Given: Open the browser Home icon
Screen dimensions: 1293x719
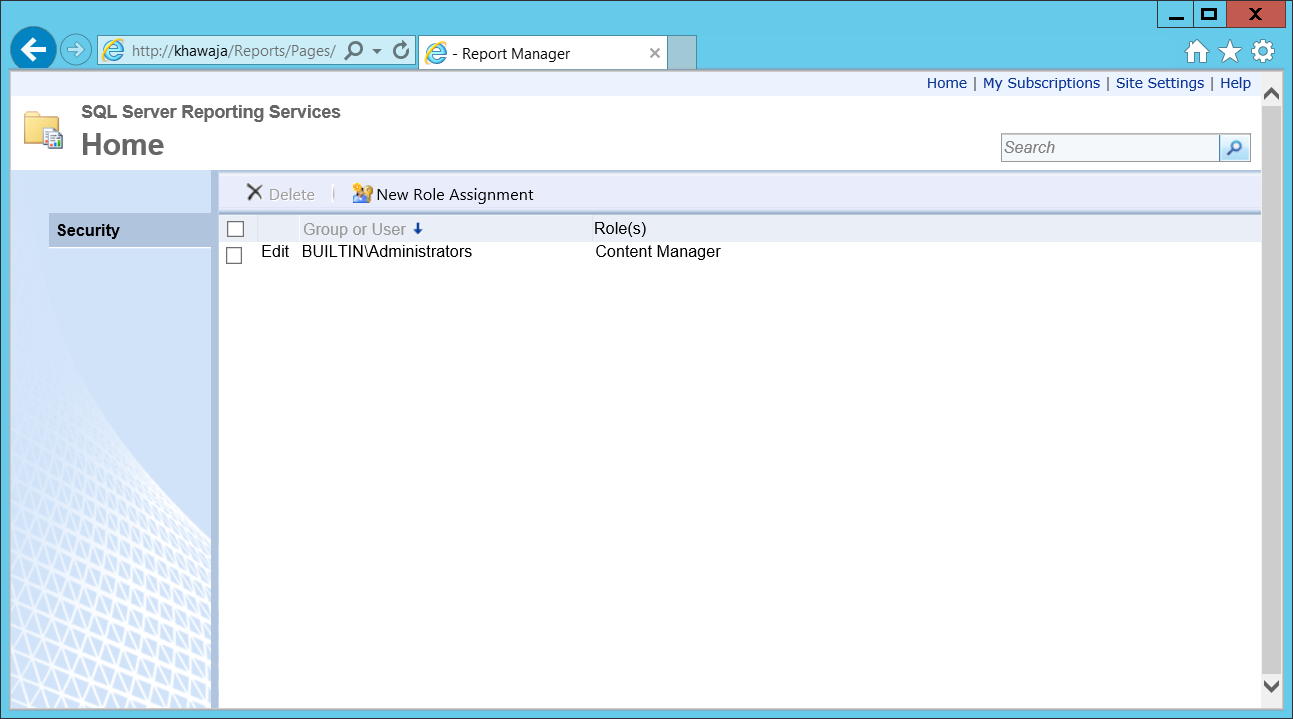Looking at the screenshot, I should click(1197, 52).
